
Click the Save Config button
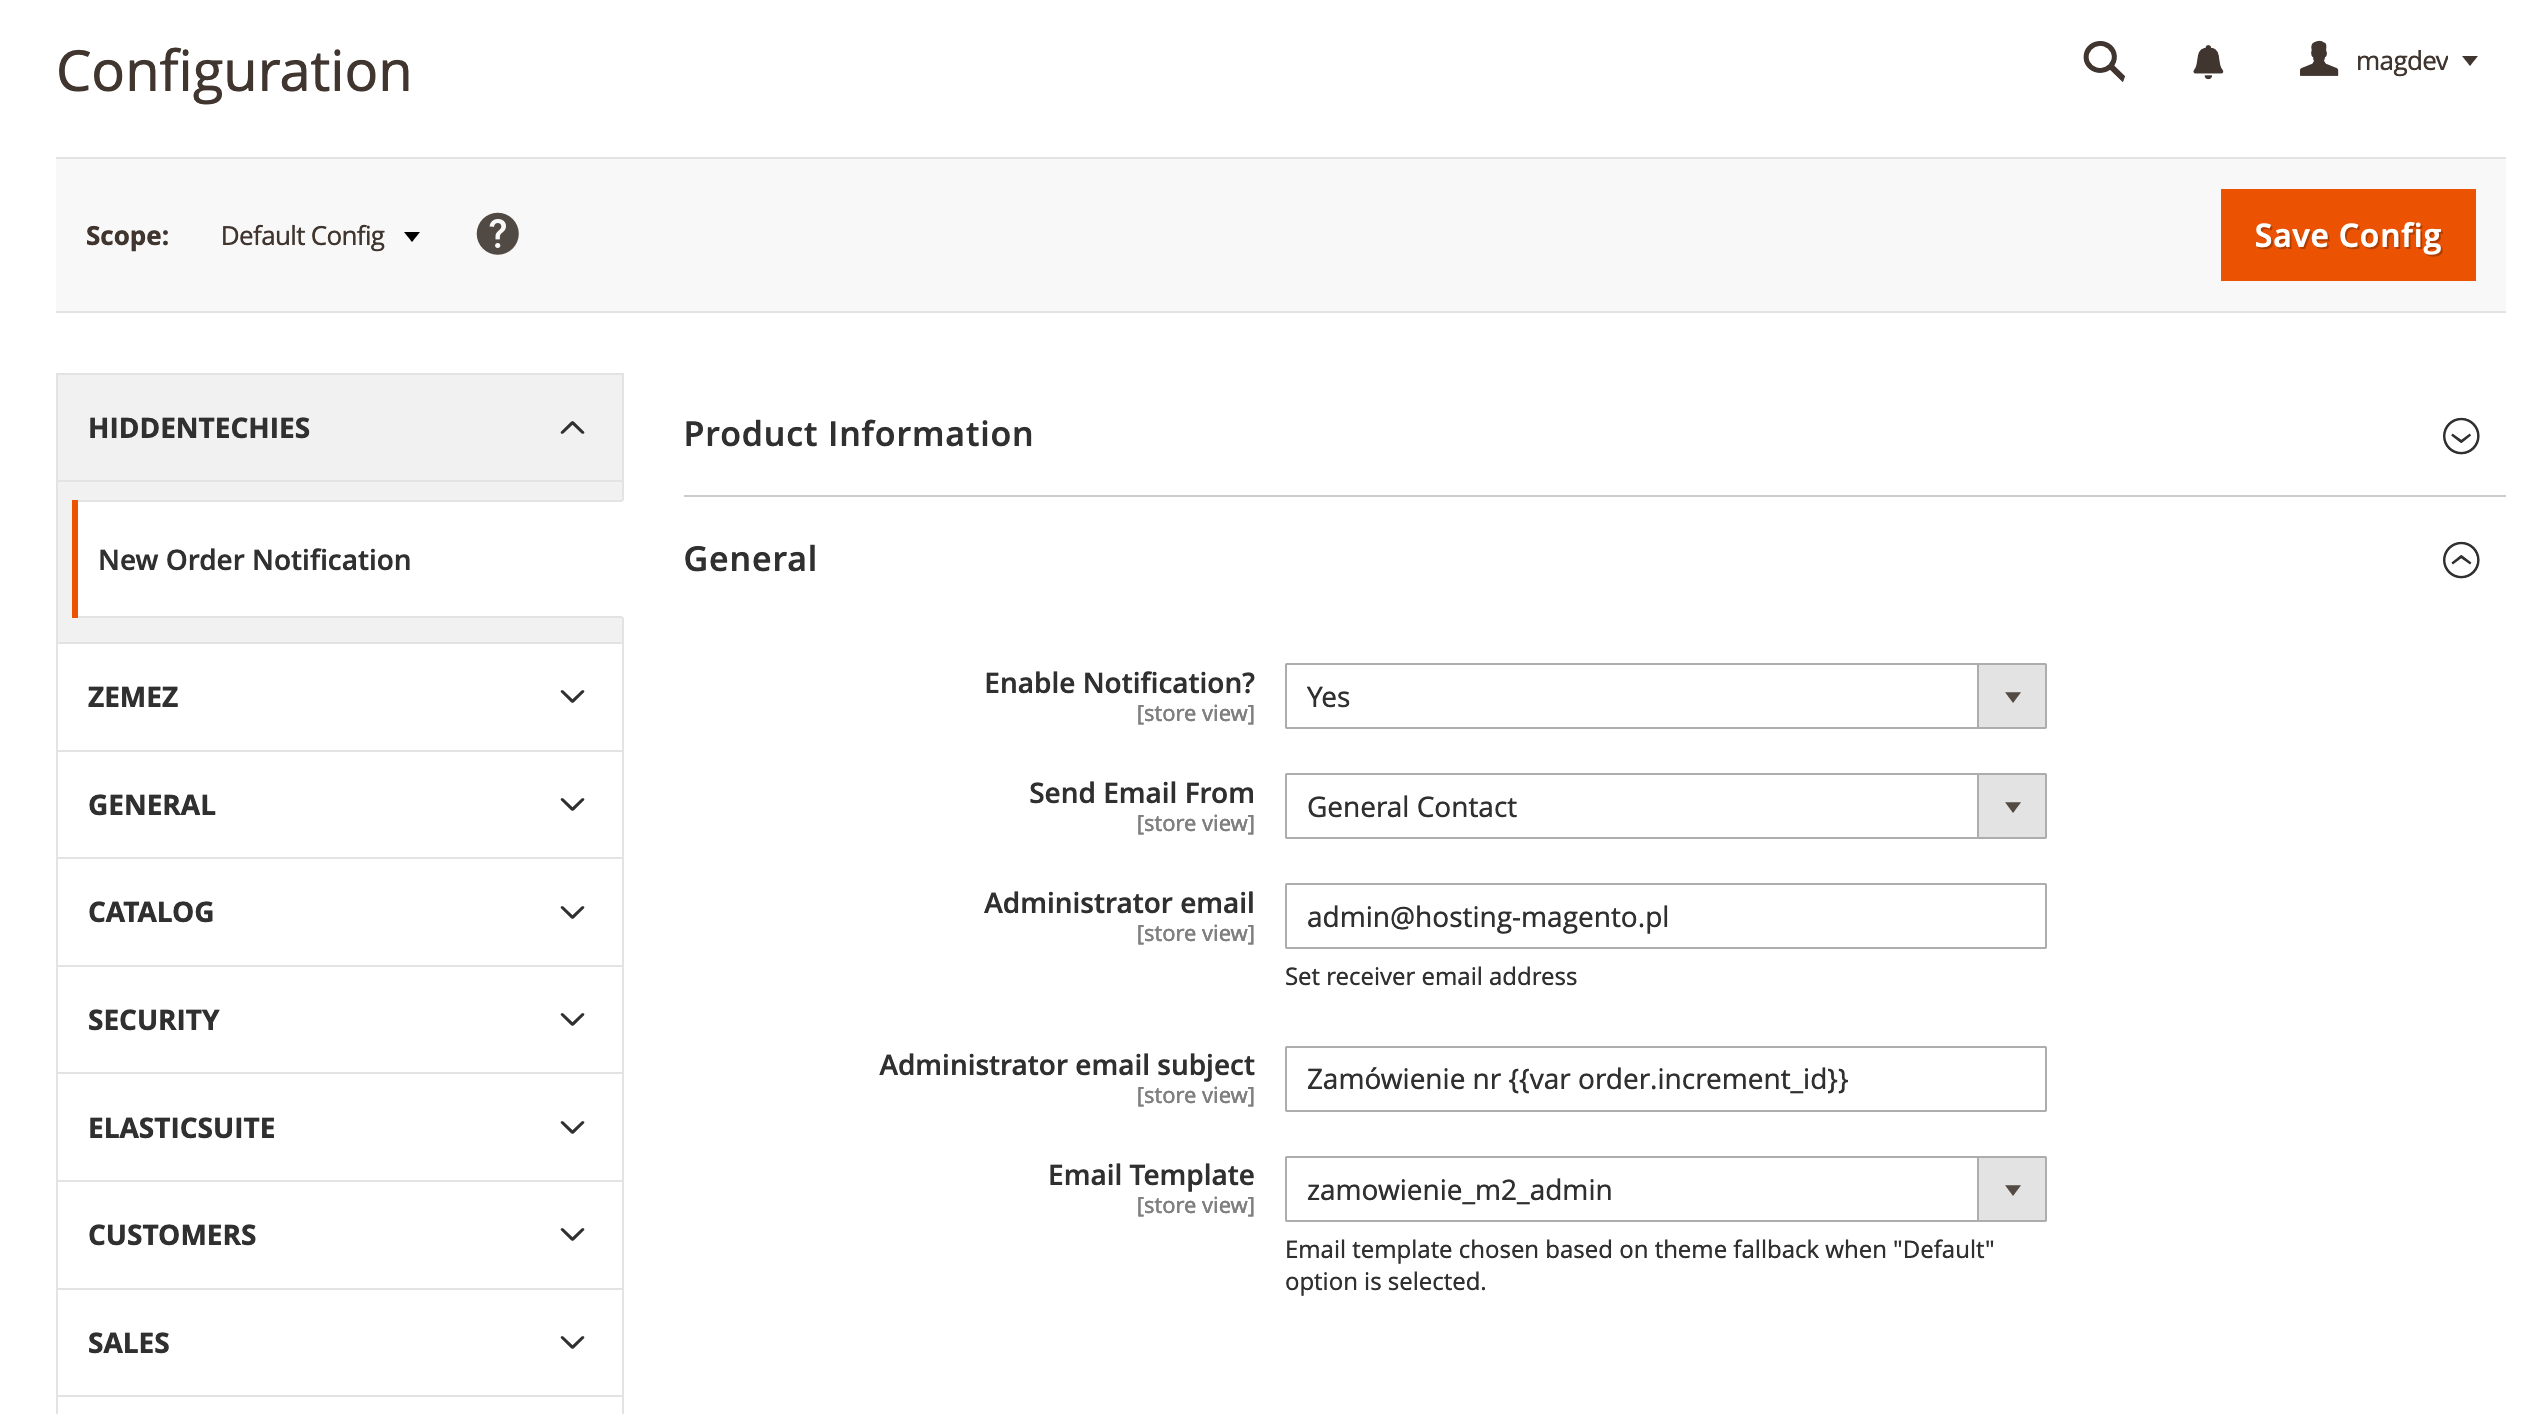[2347, 235]
